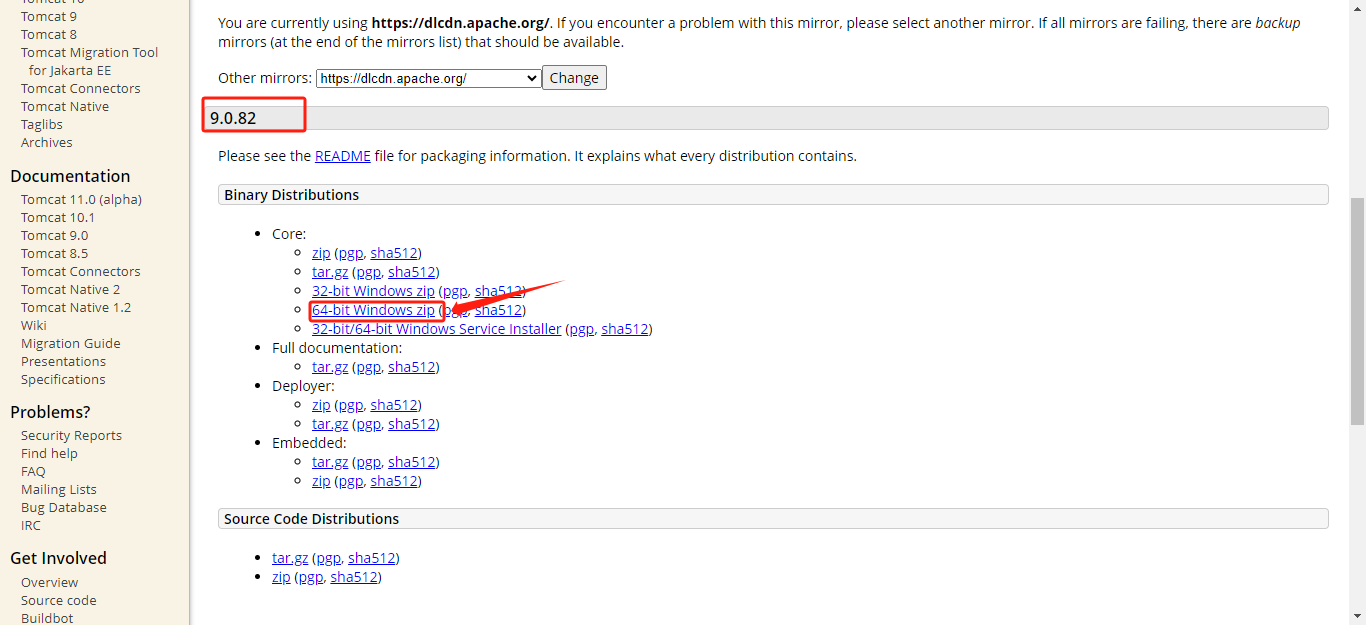This screenshot has width=1366, height=625.
Task: Open sha512 for 32-bit/64-bit Service Installer
Action: coord(624,329)
